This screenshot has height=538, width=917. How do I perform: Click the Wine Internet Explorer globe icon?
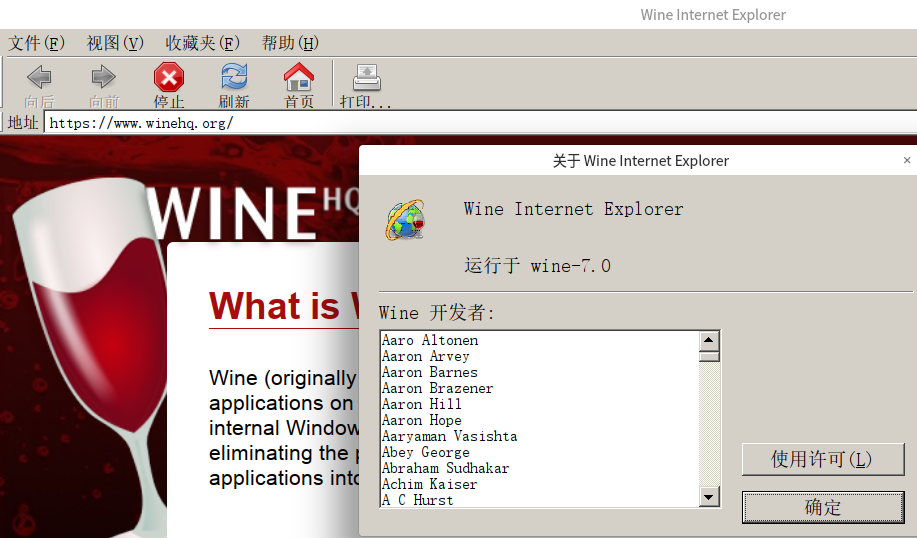pos(405,220)
